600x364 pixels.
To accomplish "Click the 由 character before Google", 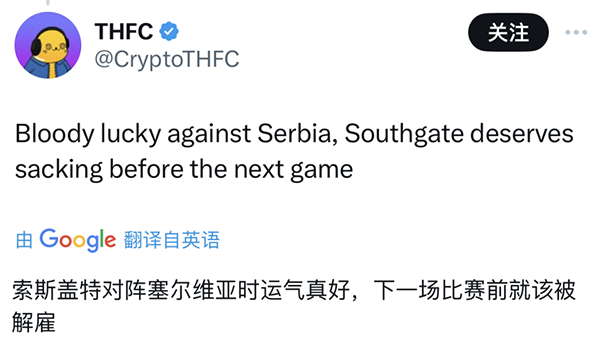I will click(x=24, y=241).
